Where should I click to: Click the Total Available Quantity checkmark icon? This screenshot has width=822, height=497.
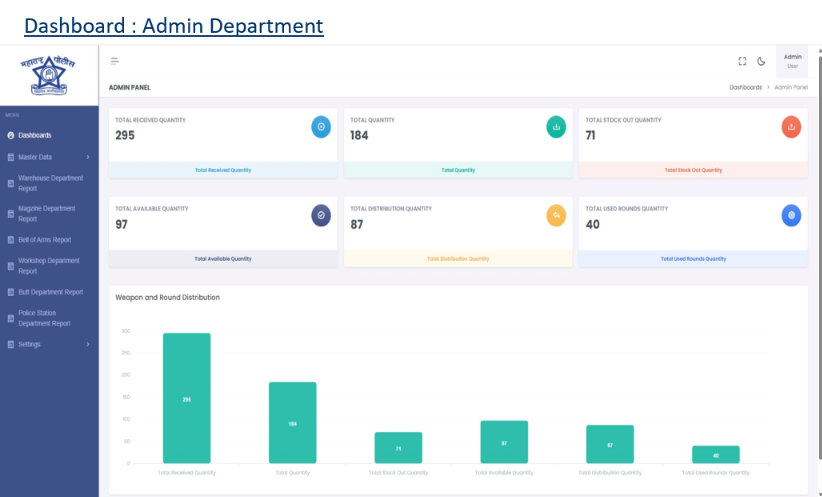[x=321, y=215]
